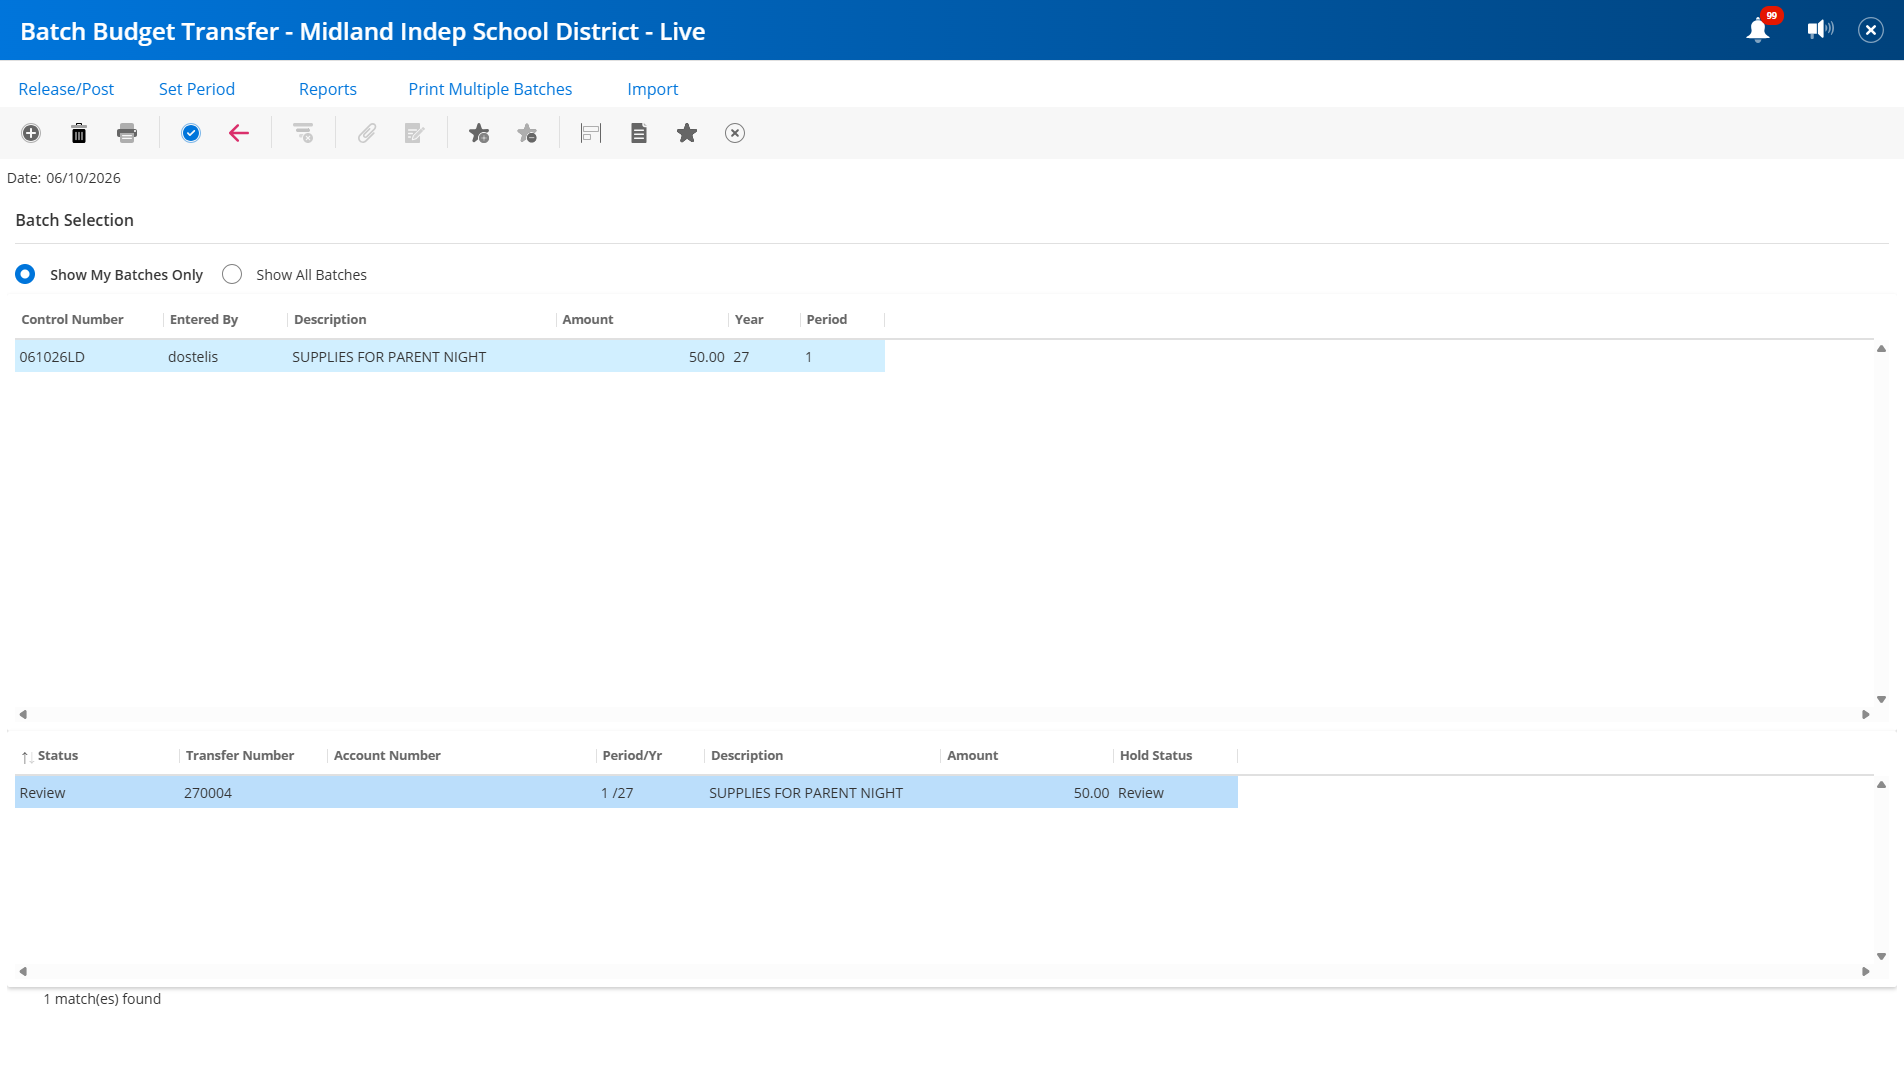Click transfer list scroll right arrow

click(x=1866, y=972)
